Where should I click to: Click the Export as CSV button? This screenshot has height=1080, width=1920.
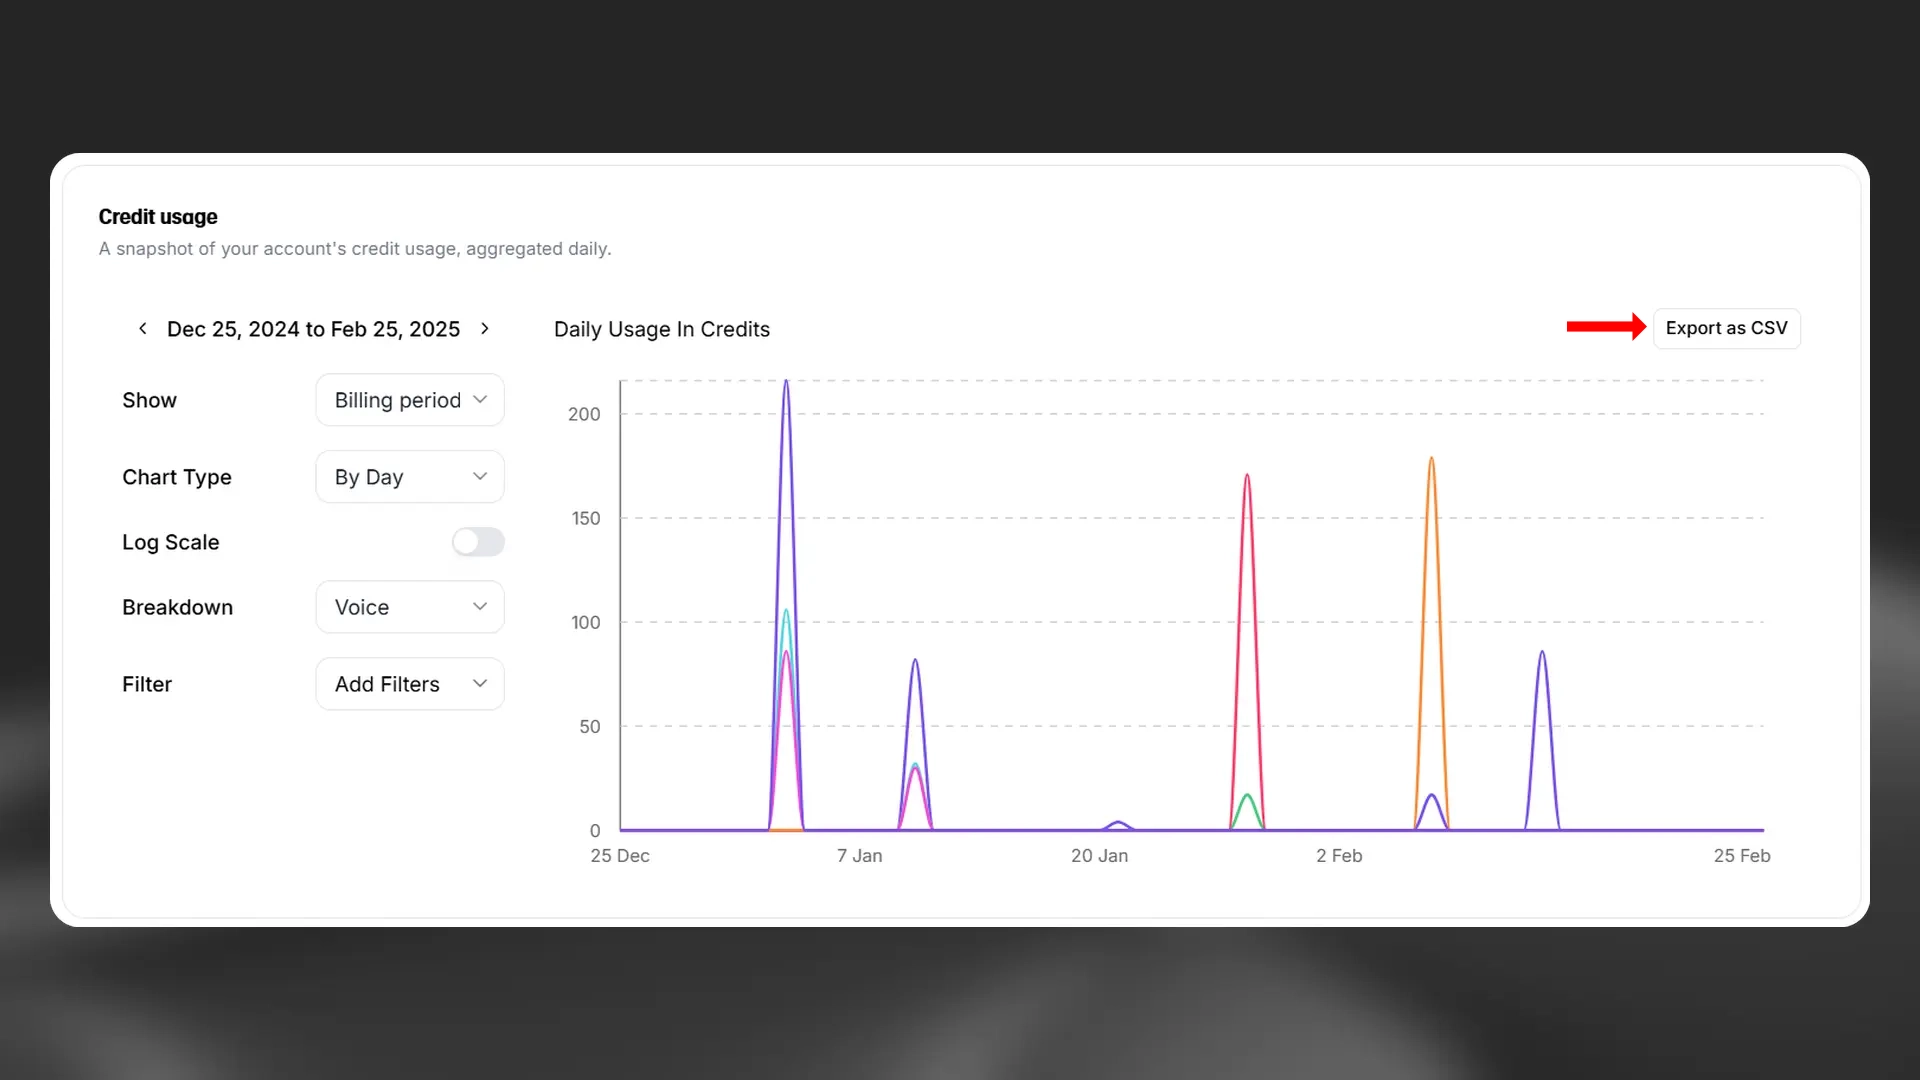(1727, 328)
